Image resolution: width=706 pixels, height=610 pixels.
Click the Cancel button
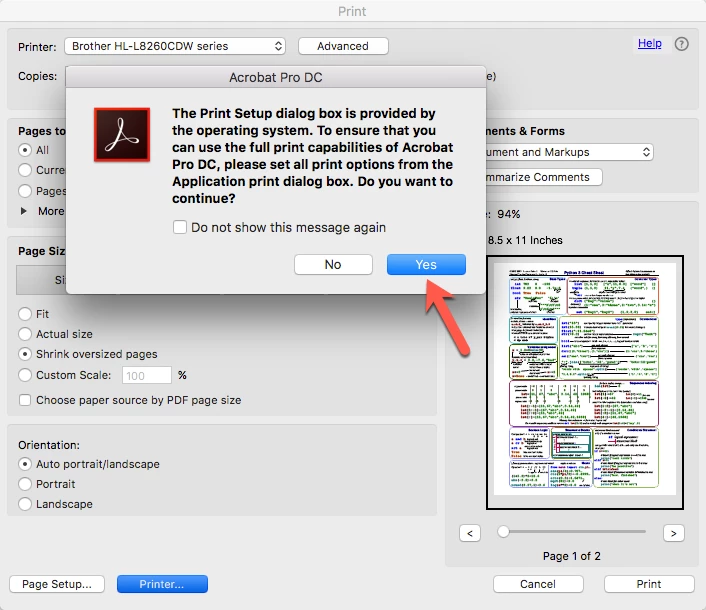[x=538, y=584]
